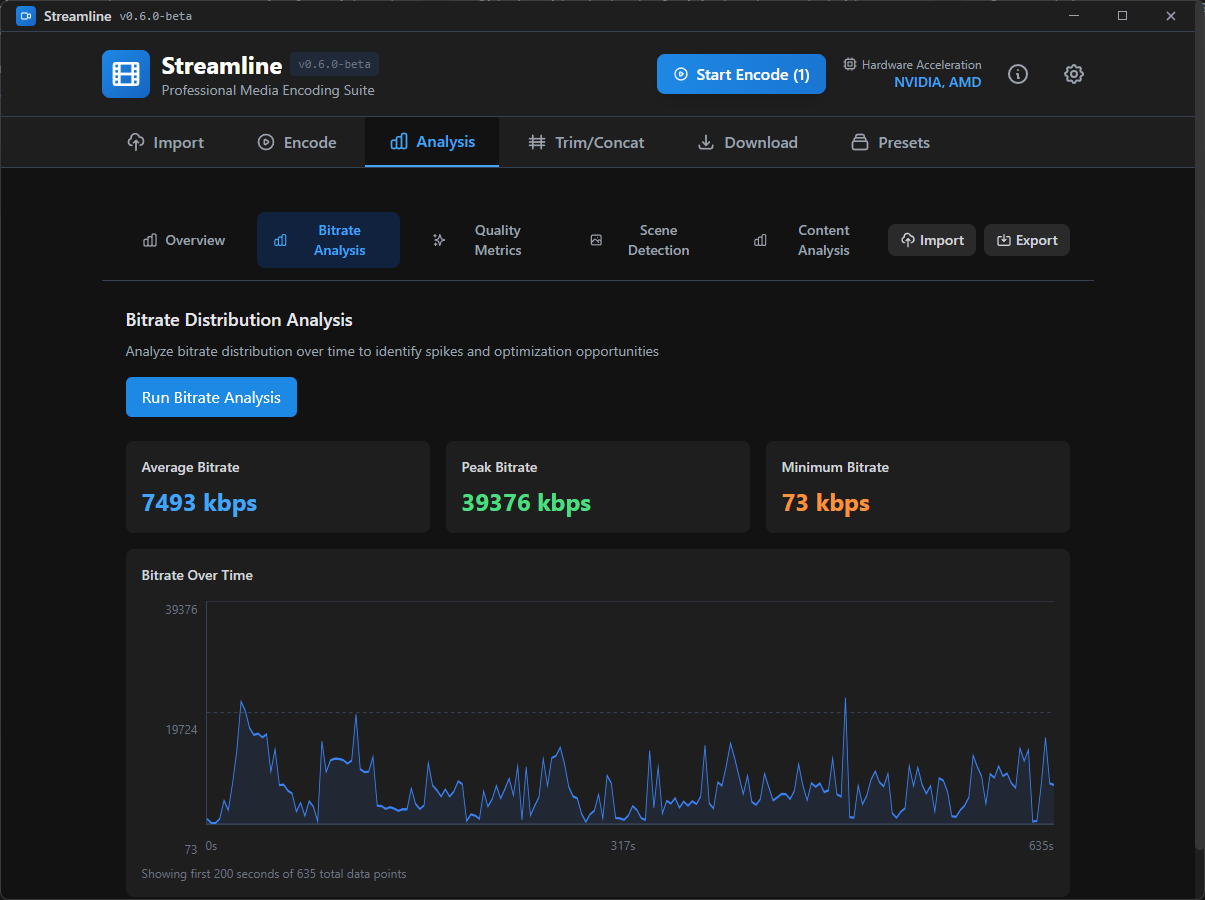
Task: Switch to the Trim/Concat tab
Action: pyautogui.click(x=587, y=141)
